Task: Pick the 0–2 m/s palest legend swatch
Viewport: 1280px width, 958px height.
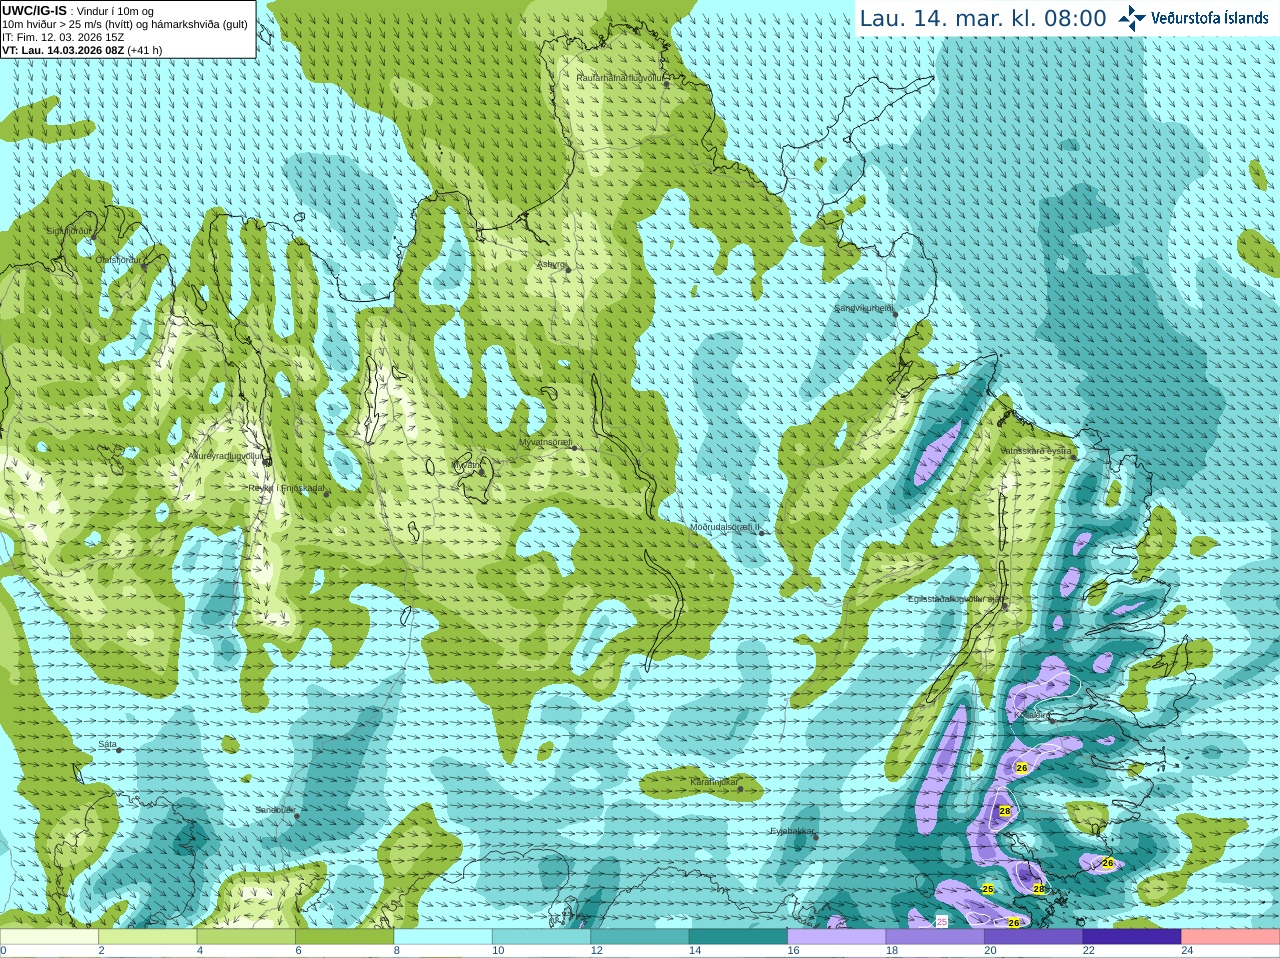Action: pos(49,937)
